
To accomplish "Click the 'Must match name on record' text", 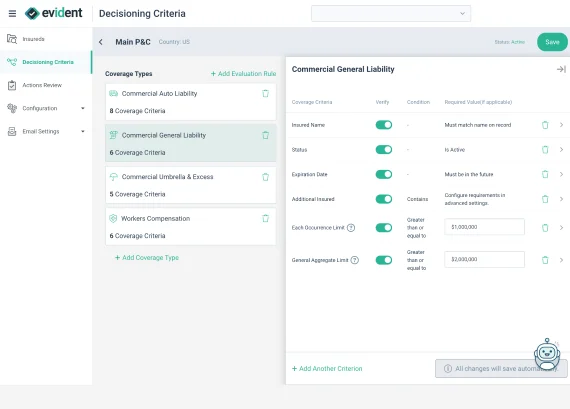I will point(478,125).
